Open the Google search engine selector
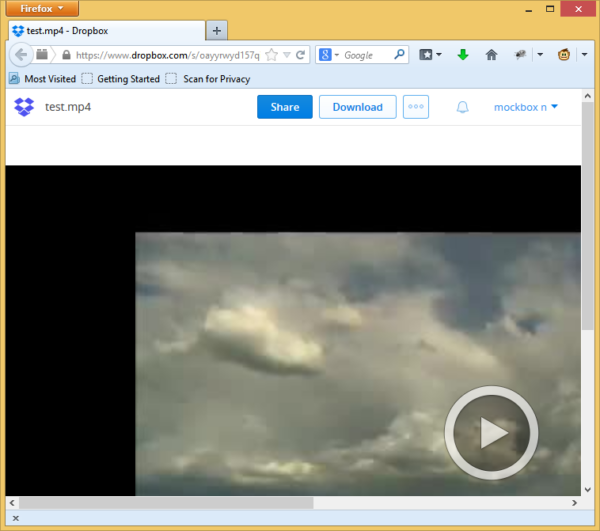The height and width of the screenshot is (531, 600). pos(328,55)
